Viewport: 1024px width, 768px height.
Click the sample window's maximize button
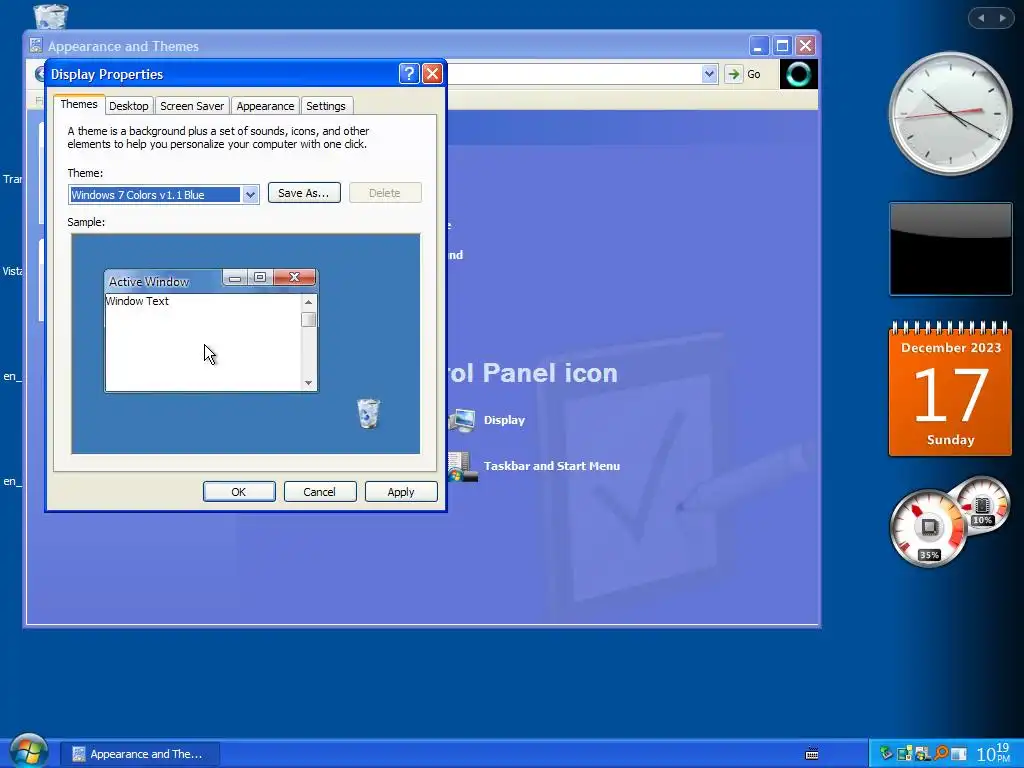(x=260, y=277)
